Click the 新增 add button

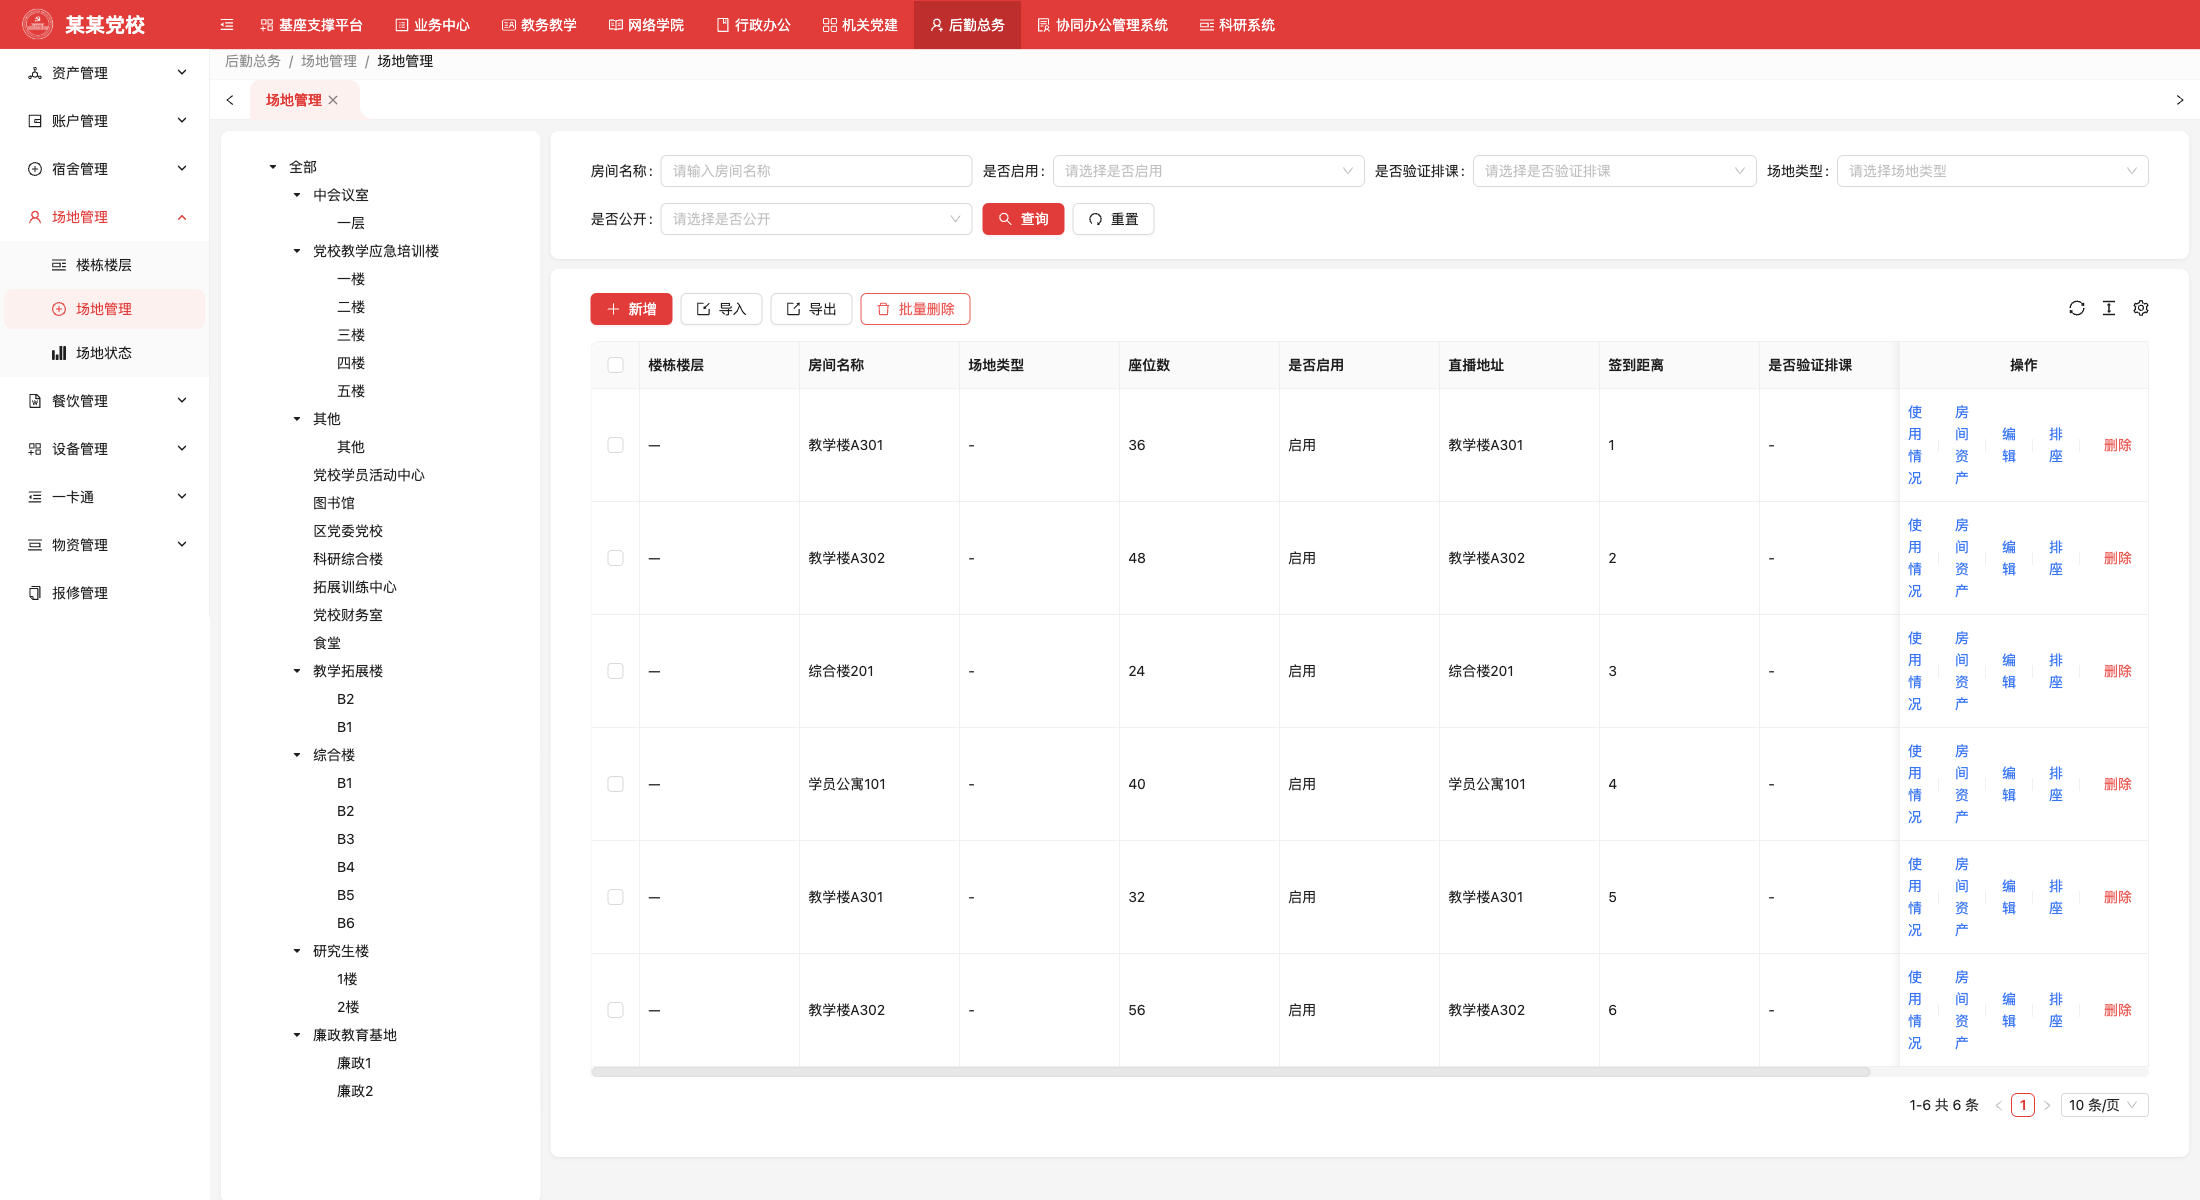(x=631, y=309)
